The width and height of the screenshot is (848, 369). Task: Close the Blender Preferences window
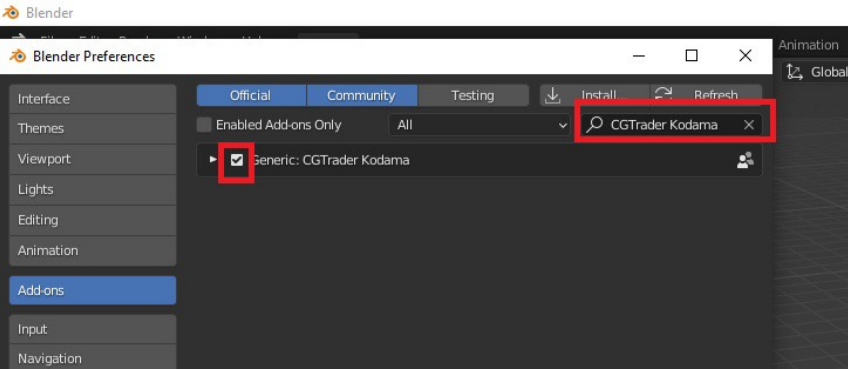coord(745,56)
